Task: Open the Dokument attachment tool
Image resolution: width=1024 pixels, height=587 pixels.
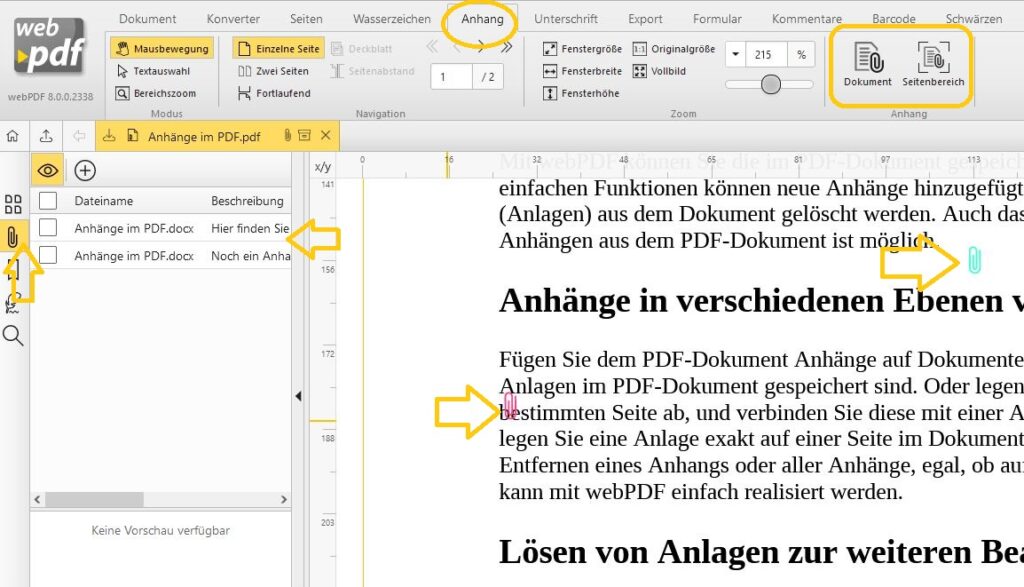Action: pyautogui.click(x=866, y=65)
